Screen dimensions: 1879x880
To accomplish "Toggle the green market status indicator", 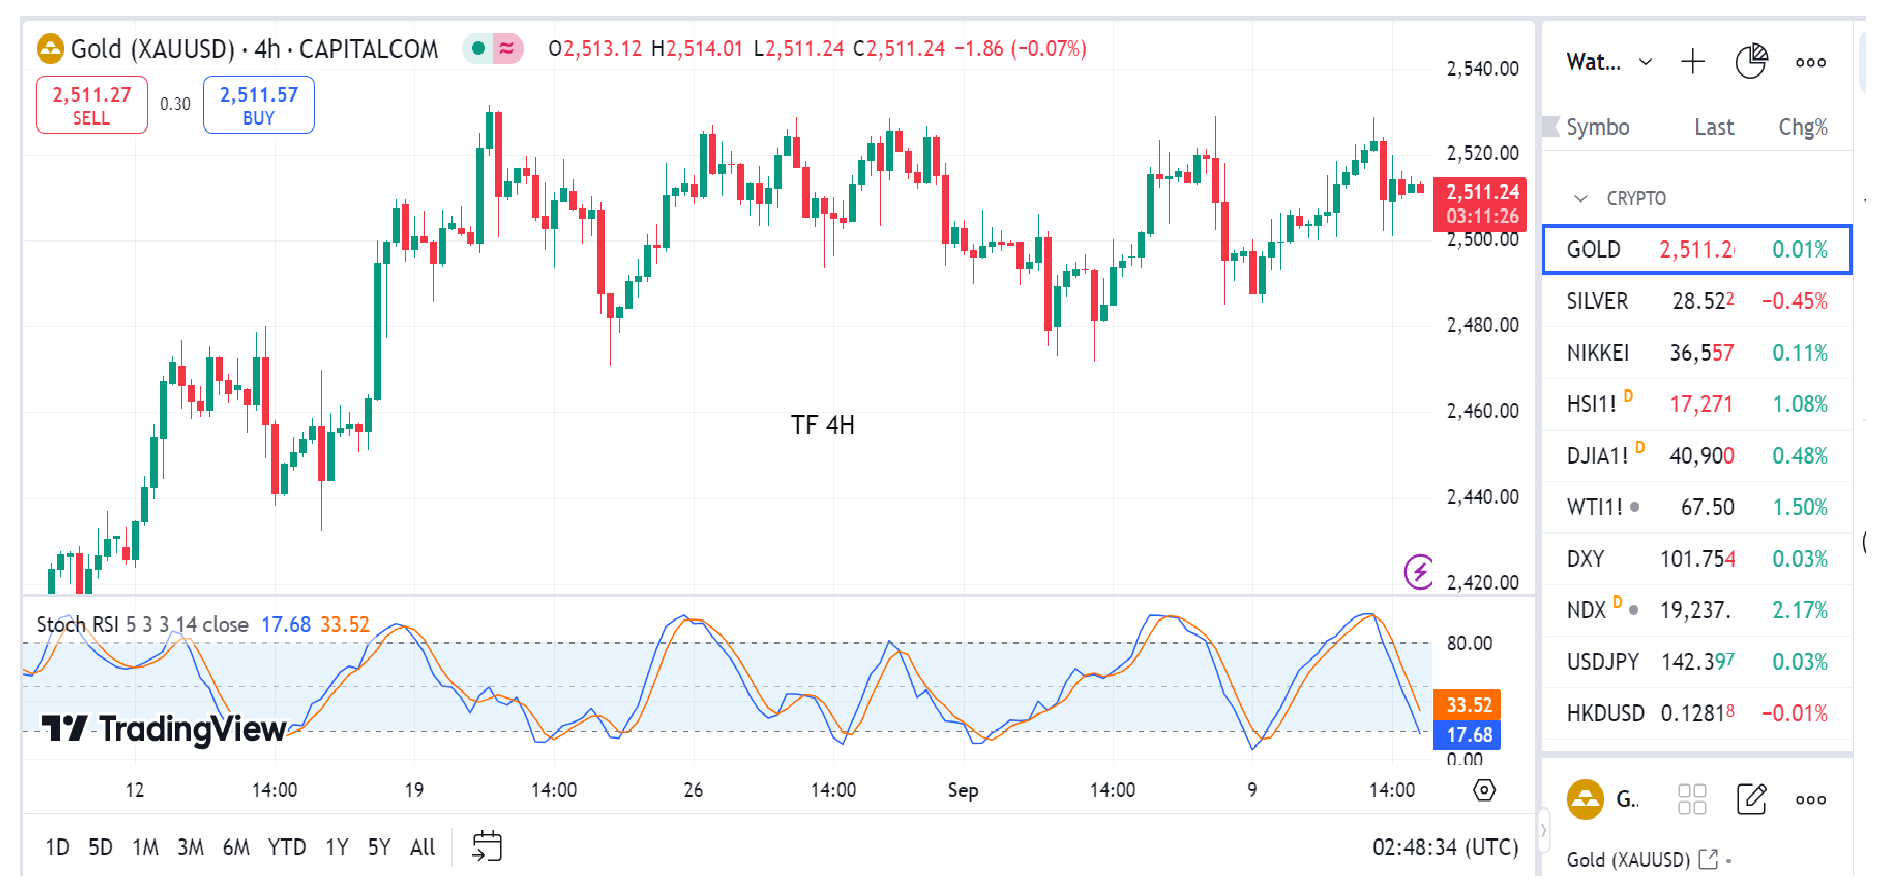I will click(x=479, y=48).
